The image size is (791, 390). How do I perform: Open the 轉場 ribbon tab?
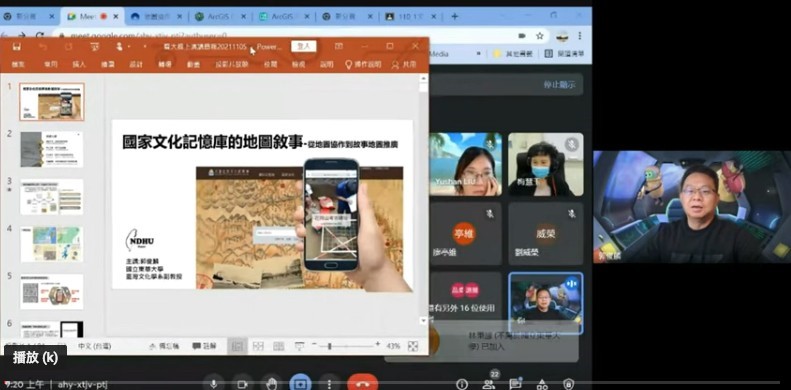[165, 65]
